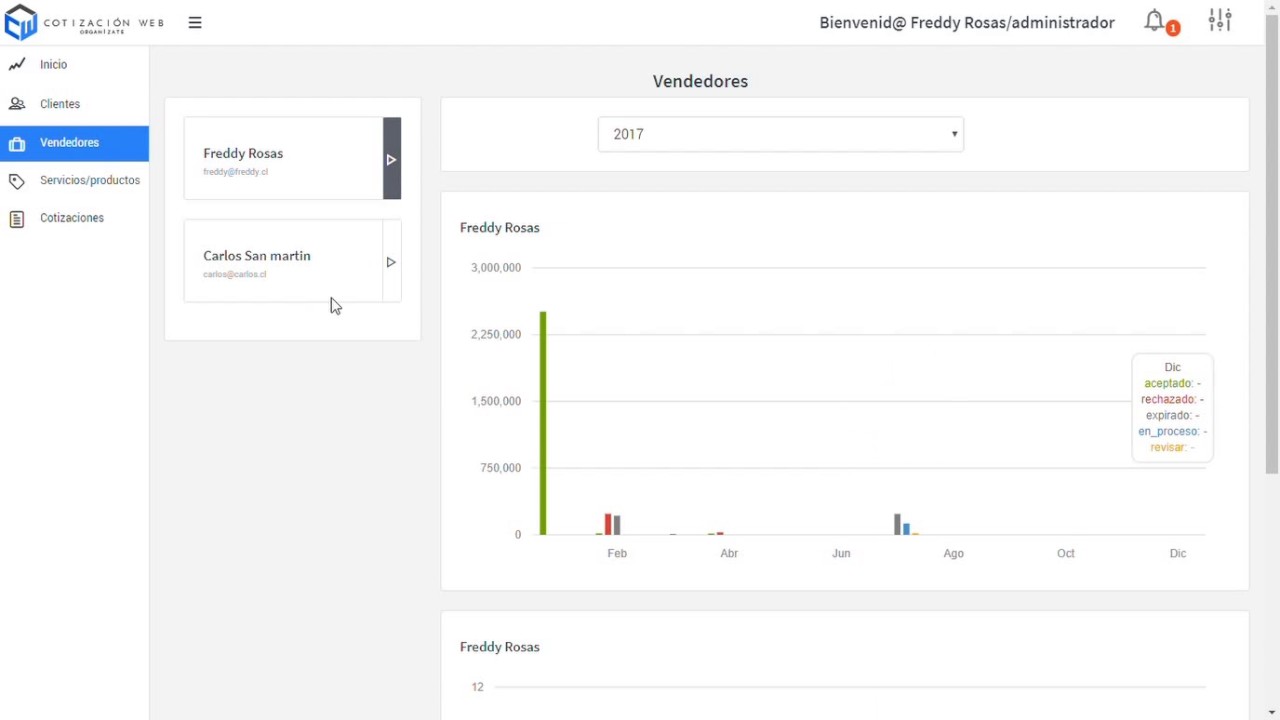Image resolution: width=1280 pixels, height=720 pixels.
Task: Toggle the hamburger sidebar menu
Action: click(x=195, y=22)
